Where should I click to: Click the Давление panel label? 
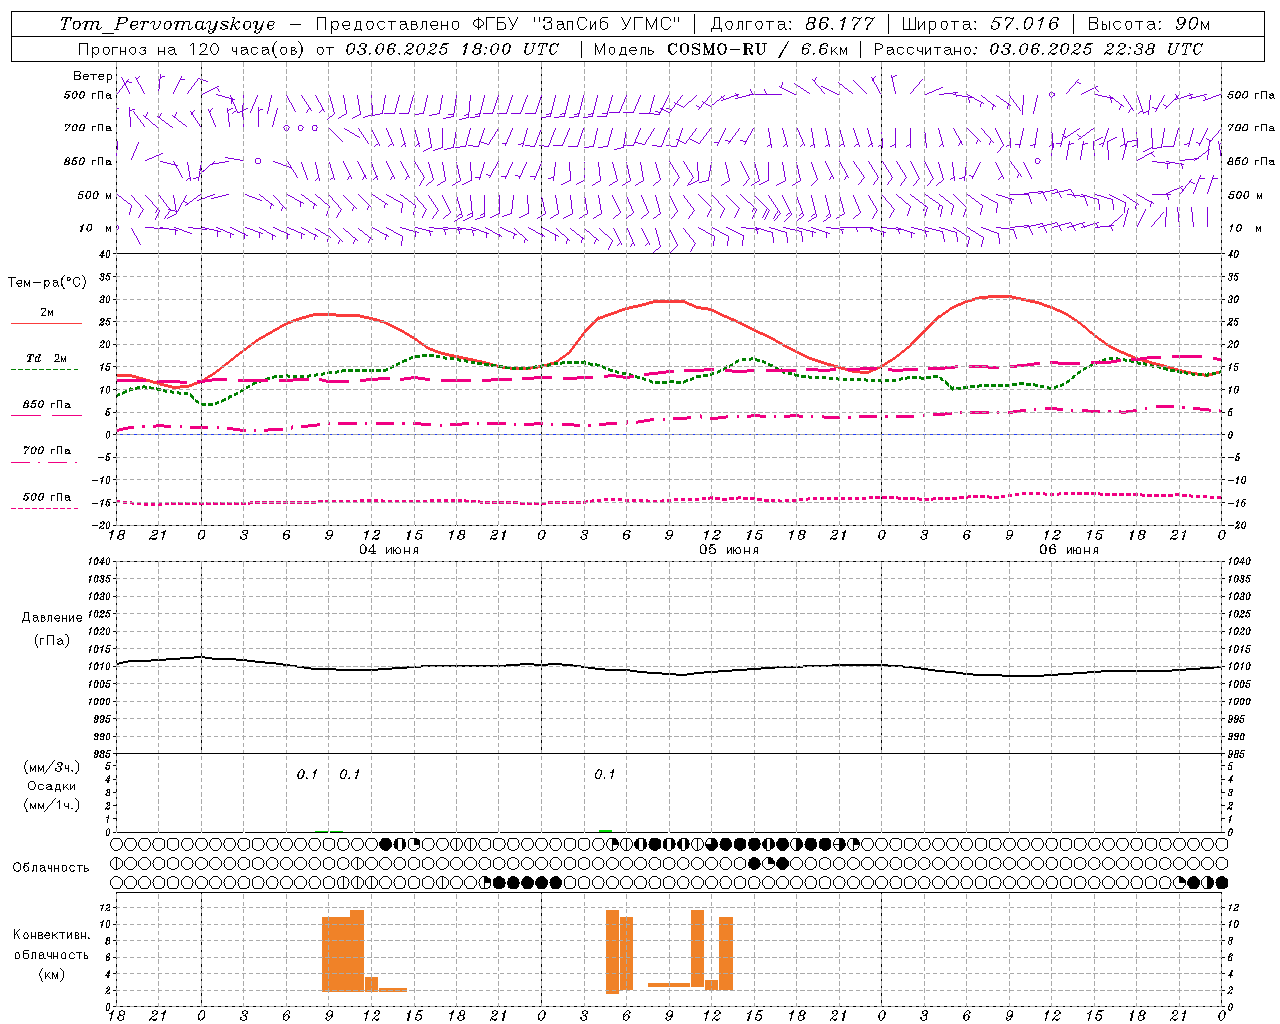coord(52,618)
